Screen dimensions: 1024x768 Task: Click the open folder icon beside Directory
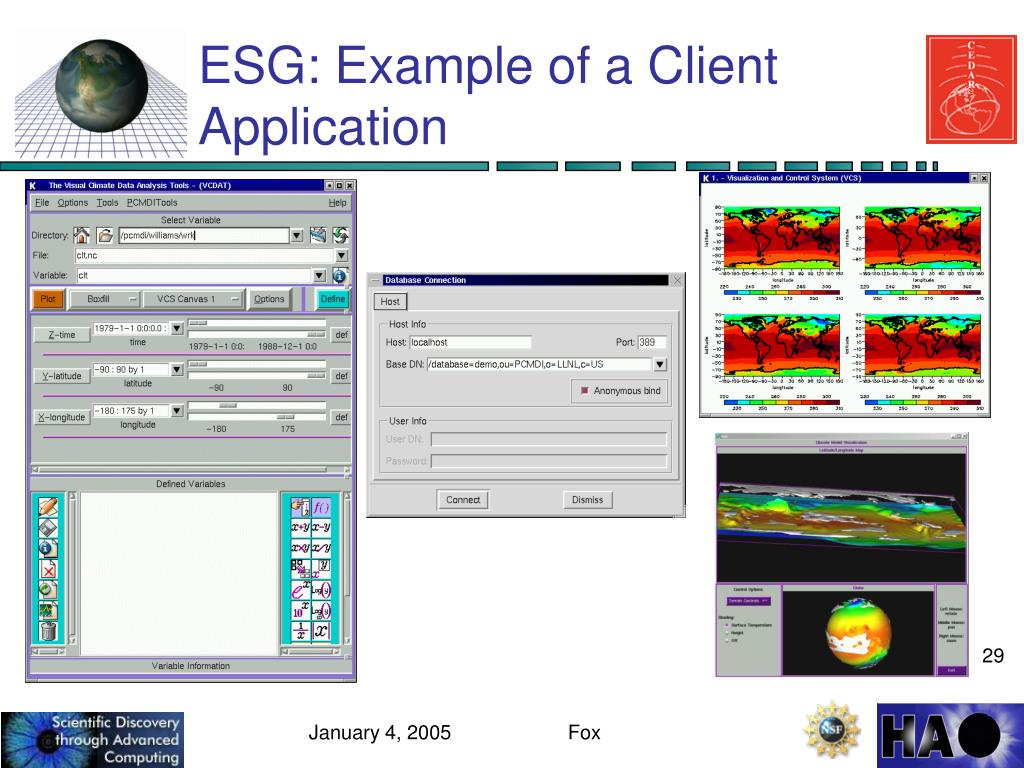104,235
